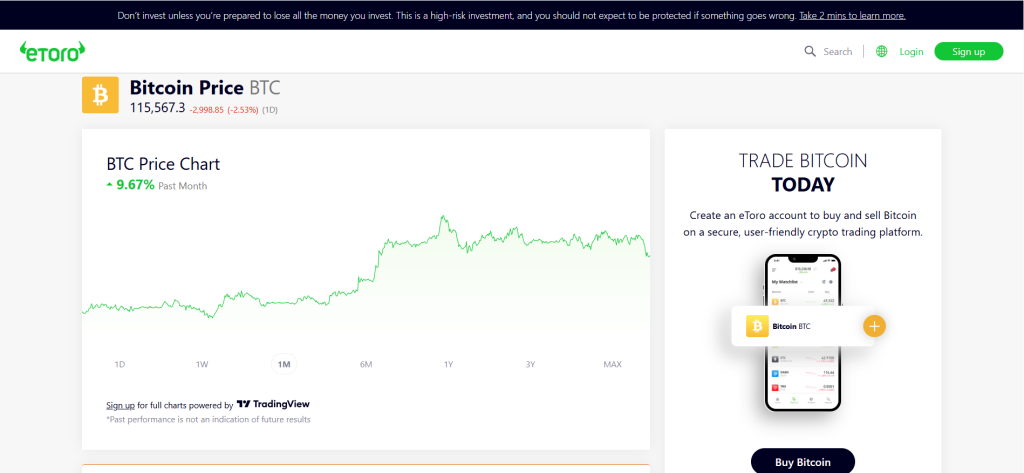
Task: Open the globe language selector
Action: [x=882, y=51]
